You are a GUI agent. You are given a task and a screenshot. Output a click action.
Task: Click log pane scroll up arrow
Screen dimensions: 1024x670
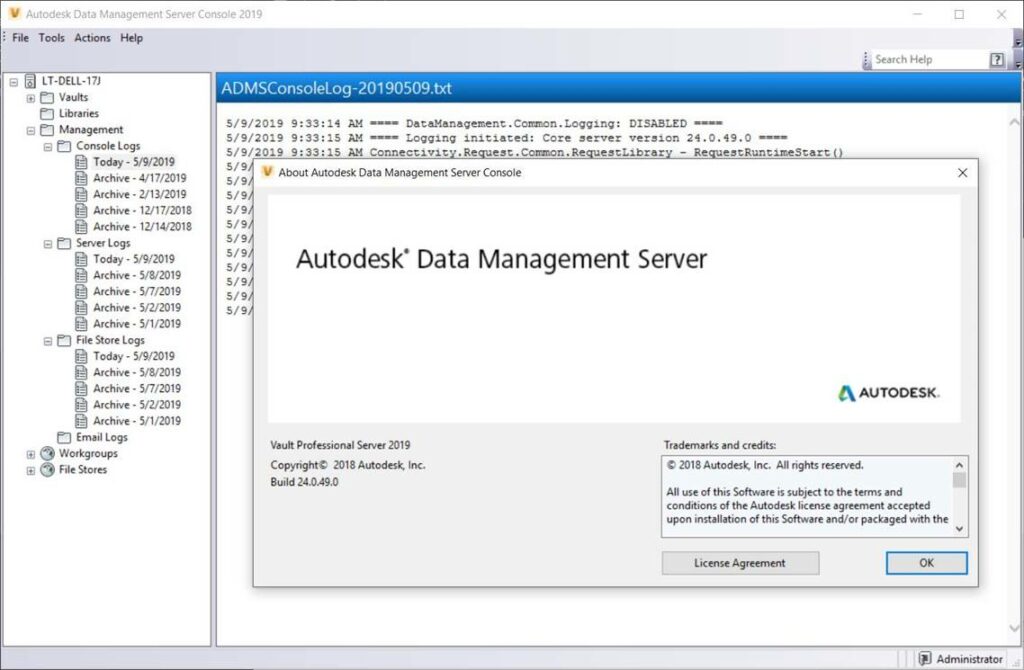click(1014, 122)
